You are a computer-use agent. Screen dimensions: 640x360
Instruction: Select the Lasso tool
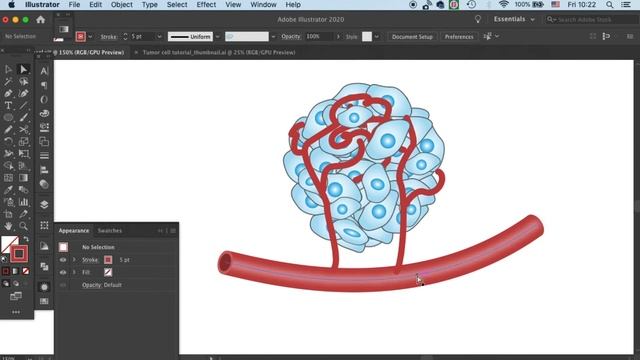click(23, 82)
